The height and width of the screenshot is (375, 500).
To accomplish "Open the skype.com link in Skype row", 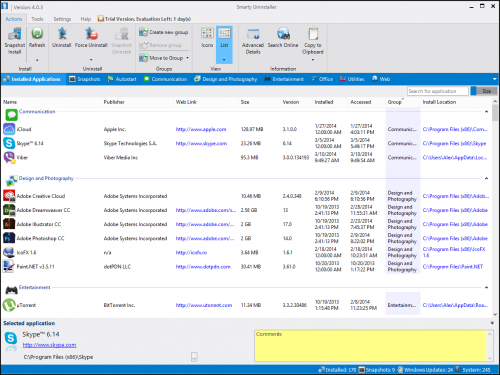I will [201, 143].
